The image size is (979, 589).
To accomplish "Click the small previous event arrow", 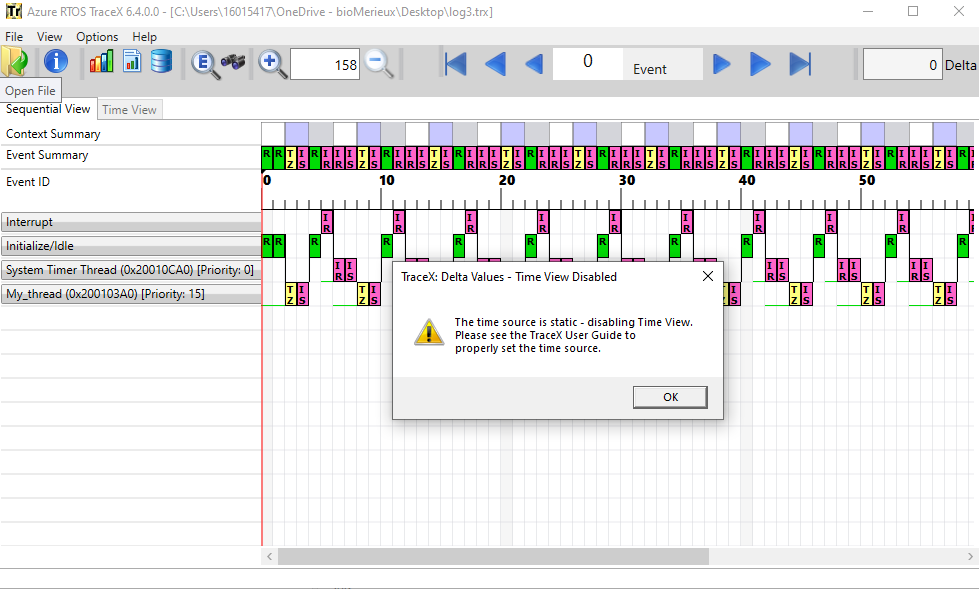I will click(x=534, y=64).
